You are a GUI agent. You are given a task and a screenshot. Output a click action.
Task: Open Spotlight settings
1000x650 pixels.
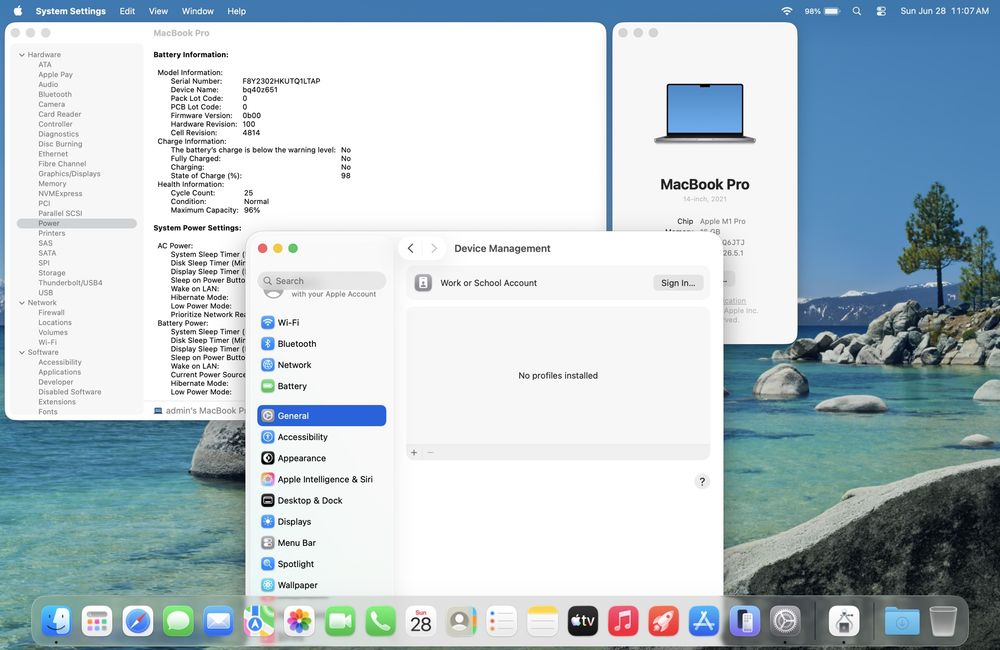tap(321, 564)
